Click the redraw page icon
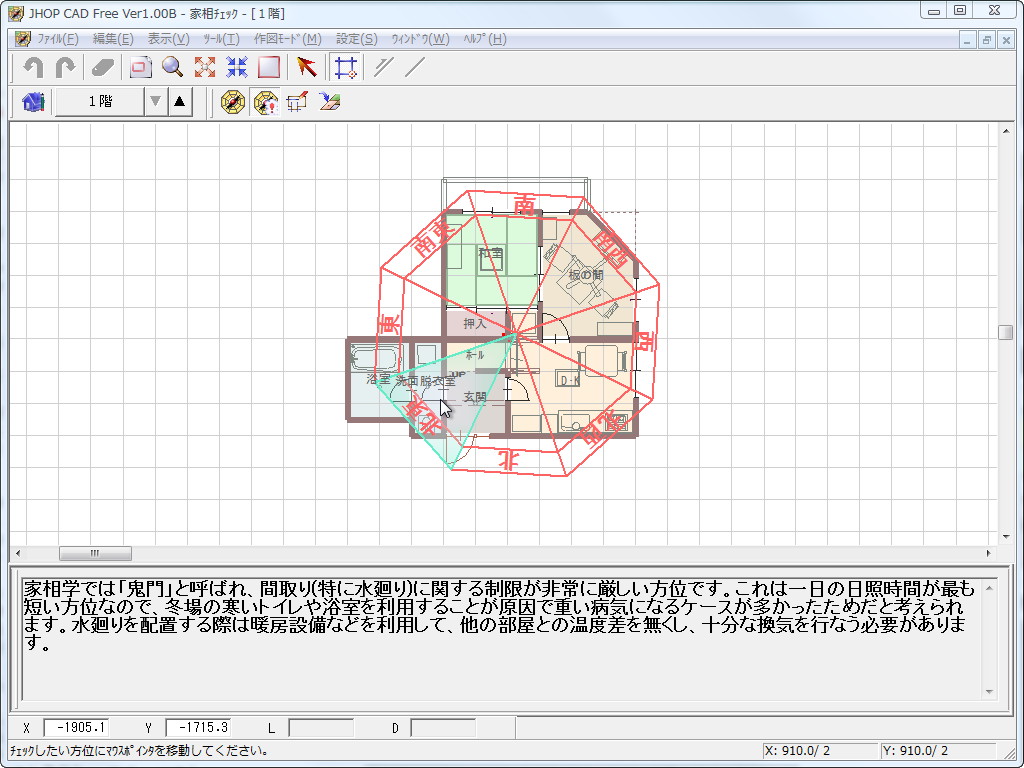This screenshot has height=768, width=1024. pos(140,67)
